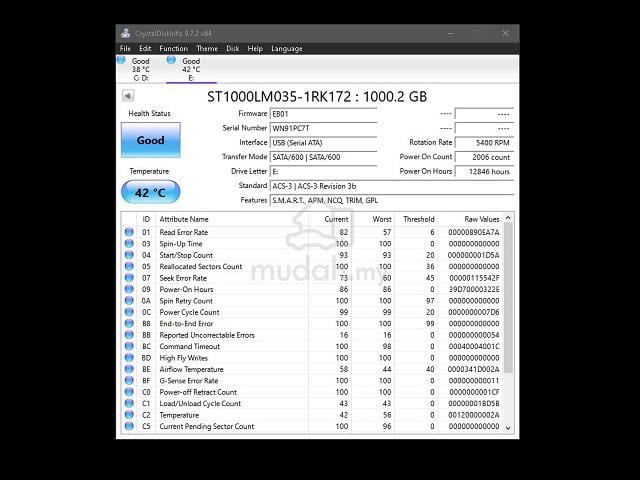
Task: Click the scroll up arrow of attribute list
Action: pos(508,218)
